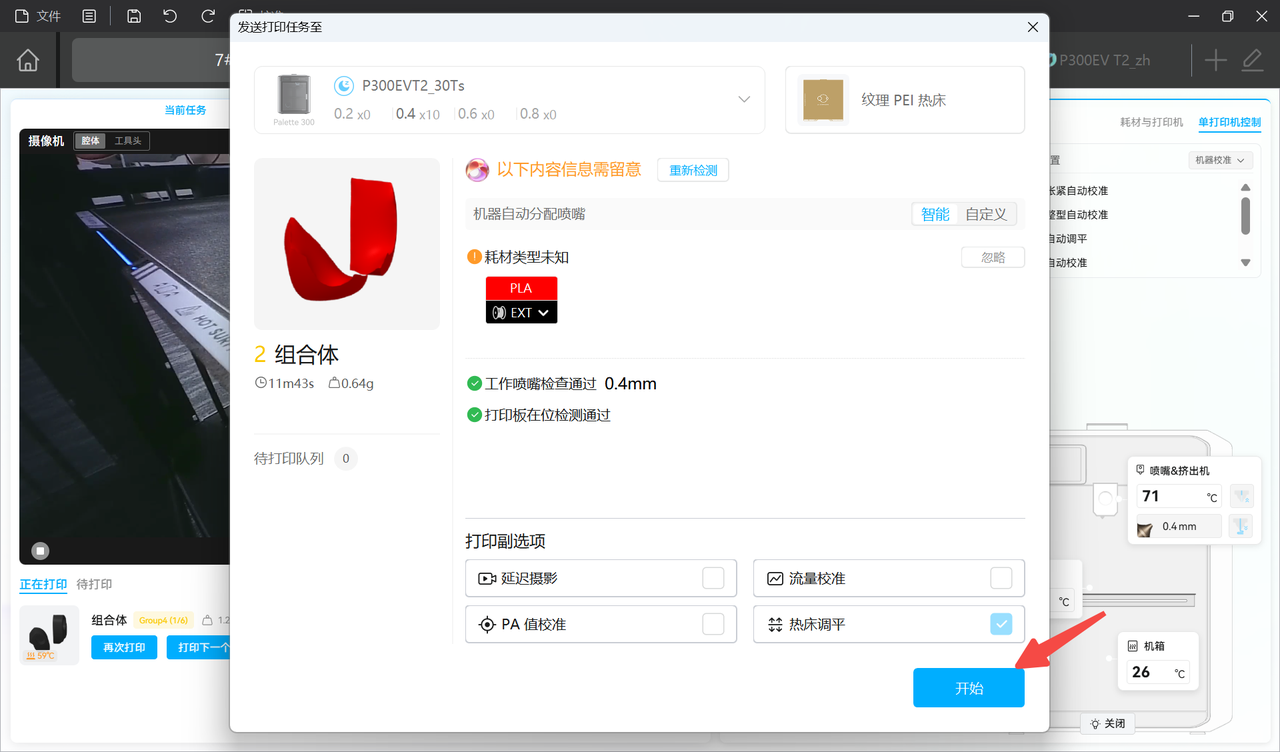Screen dimensions: 1280x752
Task: Click the 重新检测 button
Action: tap(693, 170)
